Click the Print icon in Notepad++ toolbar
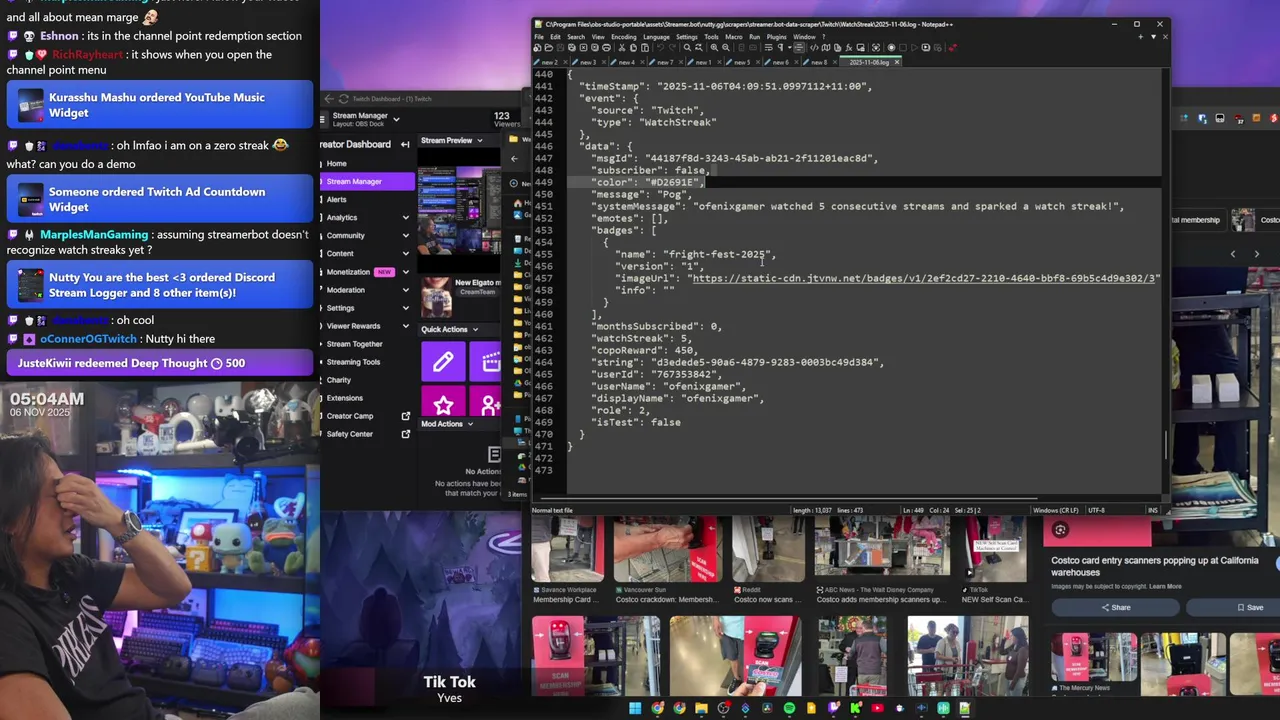The height and width of the screenshot is (720, 1280). 606,47
